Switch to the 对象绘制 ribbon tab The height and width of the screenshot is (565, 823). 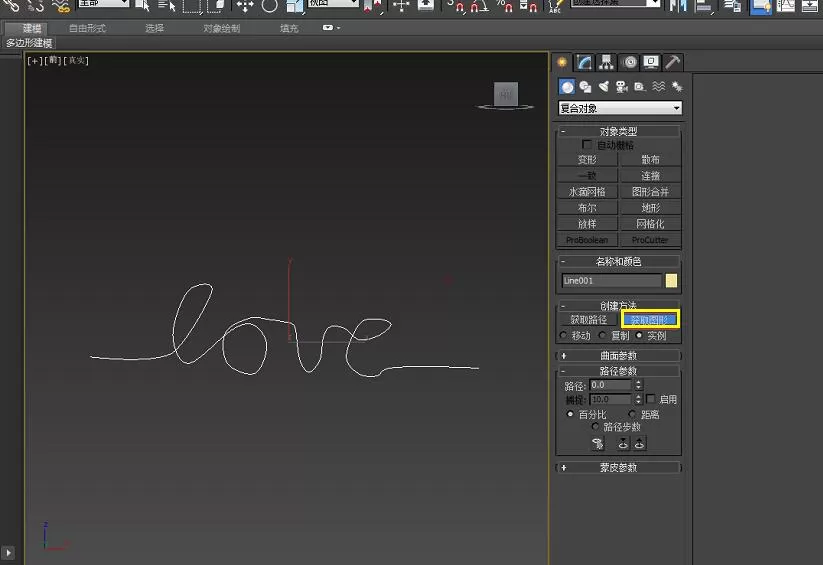point(221,28)
